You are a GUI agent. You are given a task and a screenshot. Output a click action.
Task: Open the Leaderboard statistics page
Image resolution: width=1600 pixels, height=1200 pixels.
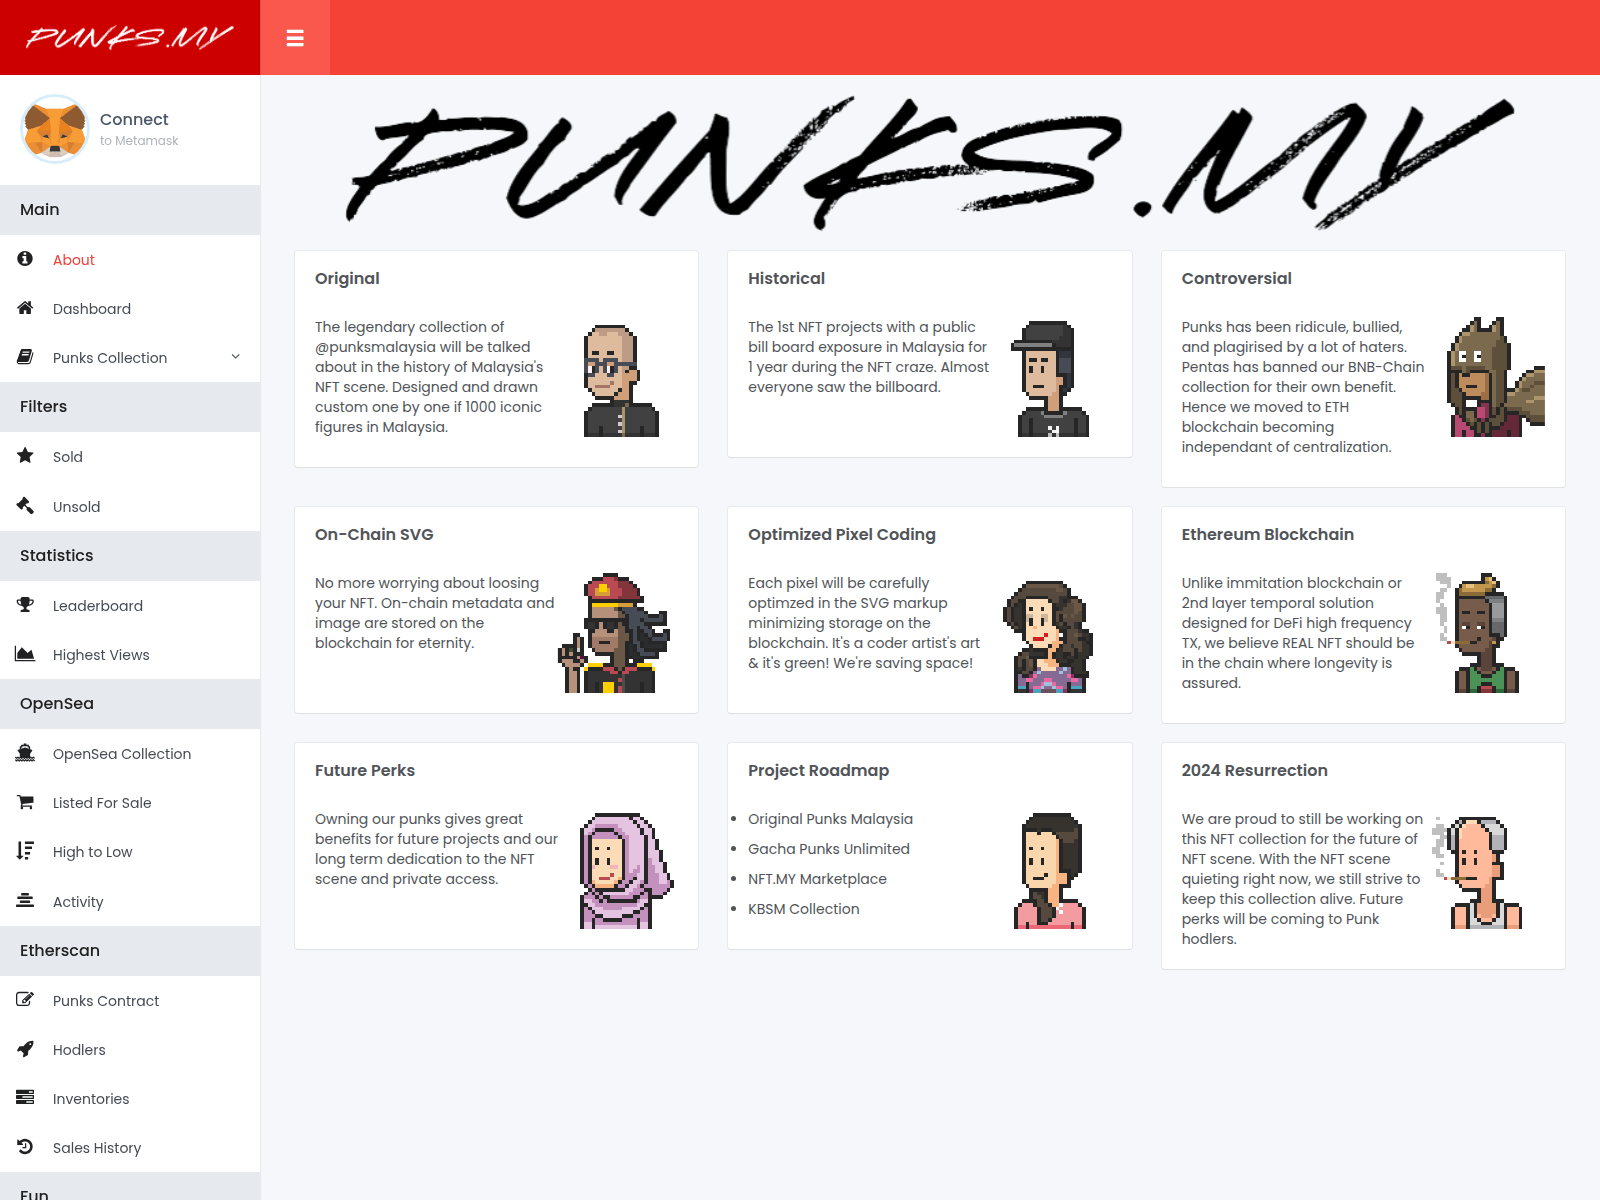point(130,606)
